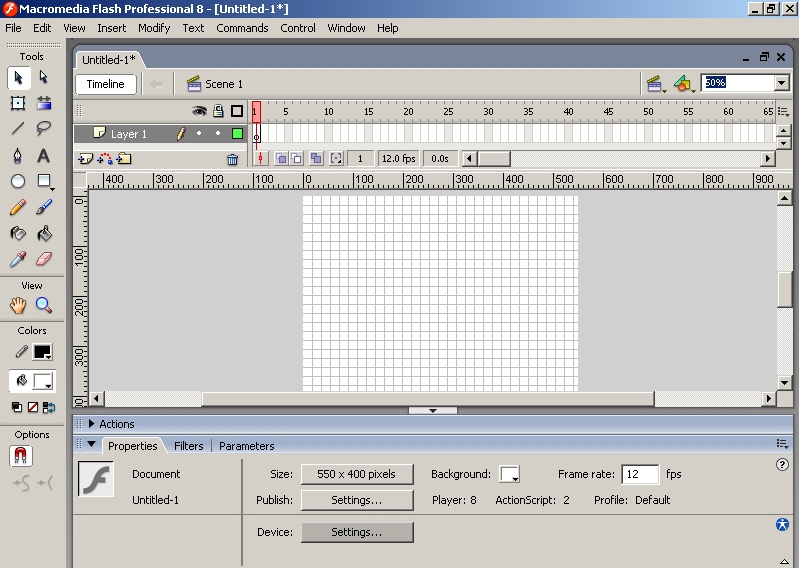Toggle Edit Multiple Frames button
The width and height of the screenshot is (799, 568).
coord(316,158)
